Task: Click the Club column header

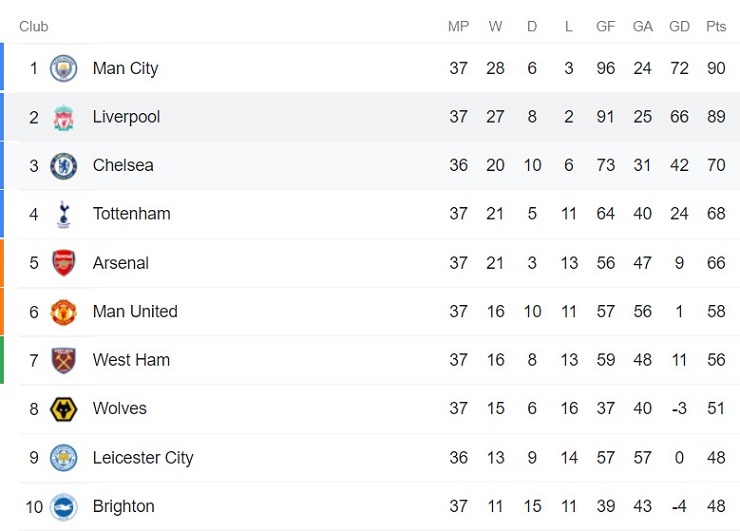Action: pos(33,26)
